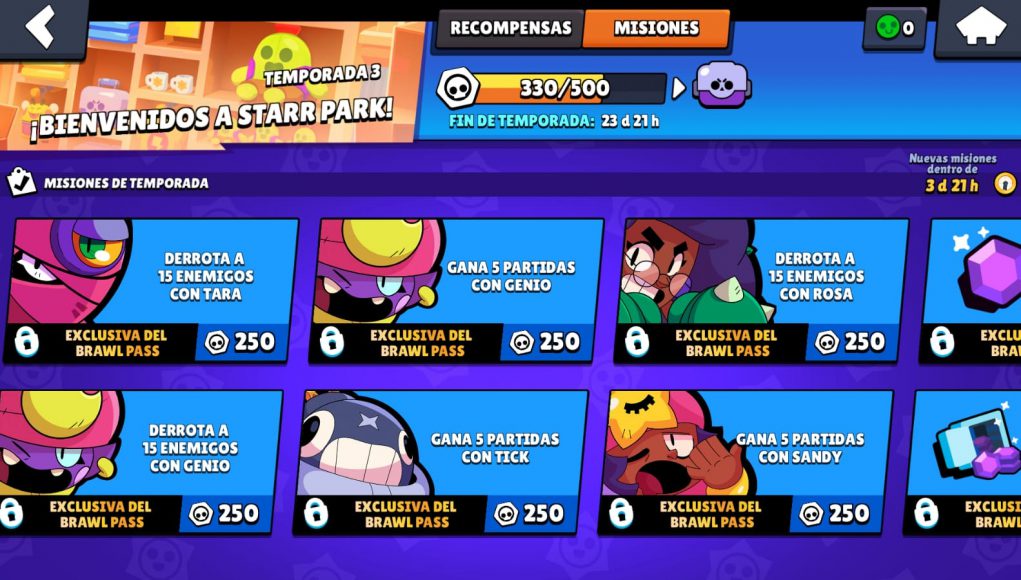Tap the Misiones de Temporada checklist icon
This screenshot has width=1021, height=580.
click(21, 182)
